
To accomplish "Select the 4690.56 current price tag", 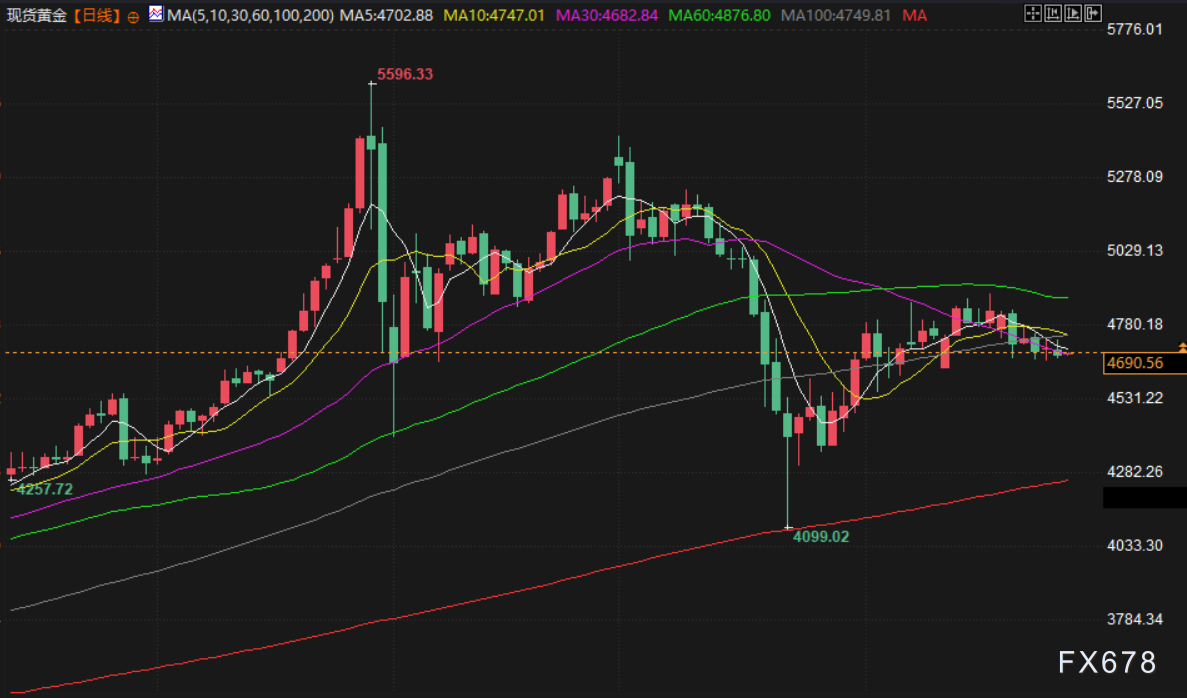I will (x=1145, y=363).
